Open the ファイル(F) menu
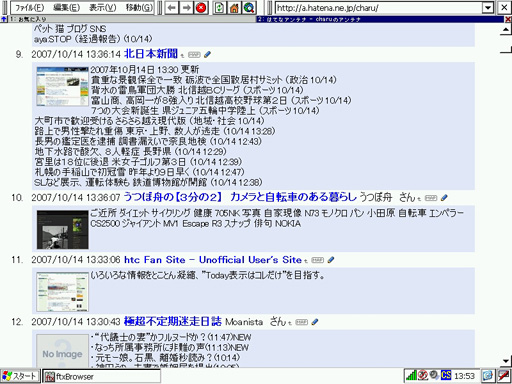Image resolution: width=512 pixels, height=384 pixels. (x=29, y=7)
